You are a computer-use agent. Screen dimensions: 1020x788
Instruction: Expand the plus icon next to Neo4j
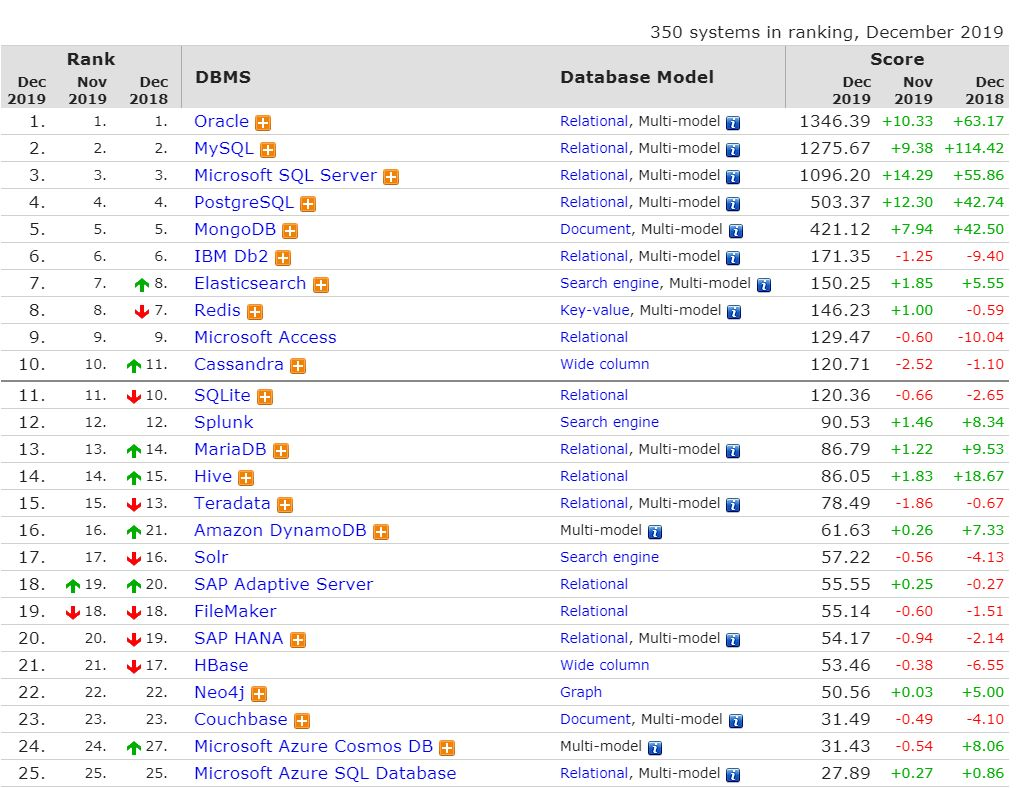click(x=259, y=694)
